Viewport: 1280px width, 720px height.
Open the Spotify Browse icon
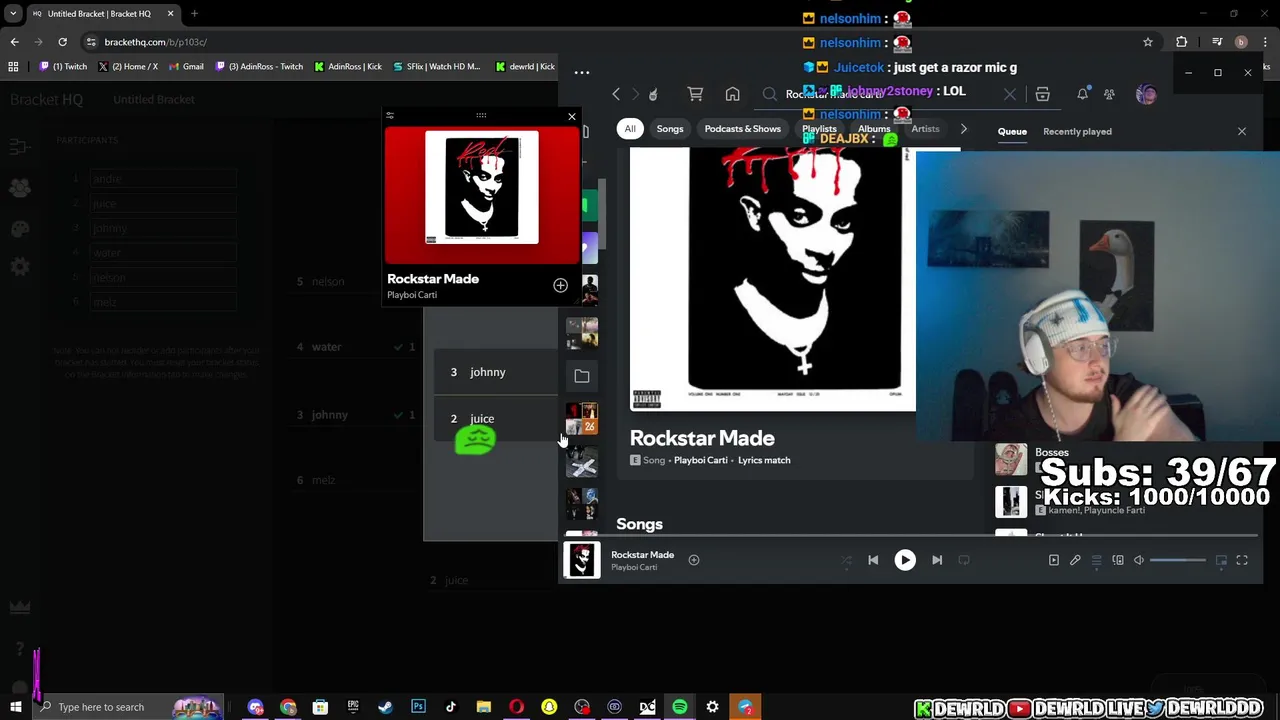click(1042, 94)
